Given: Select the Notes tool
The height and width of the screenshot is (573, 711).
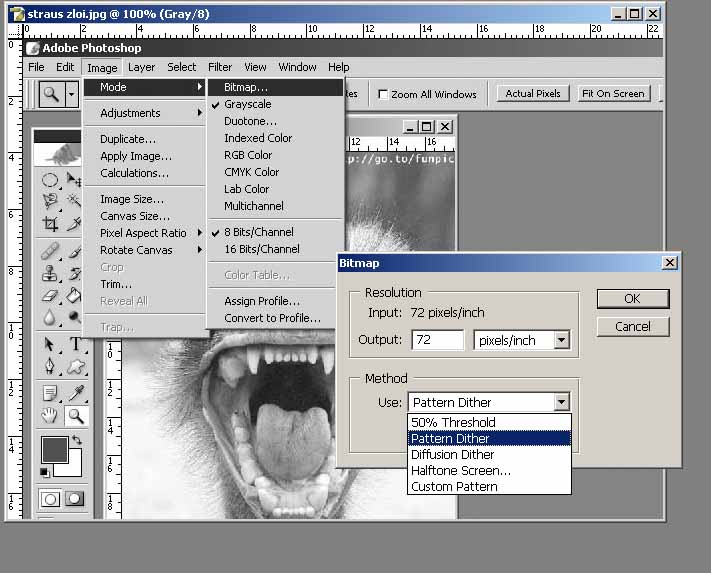Looking at the screenshot, I should tap(50, 393).
